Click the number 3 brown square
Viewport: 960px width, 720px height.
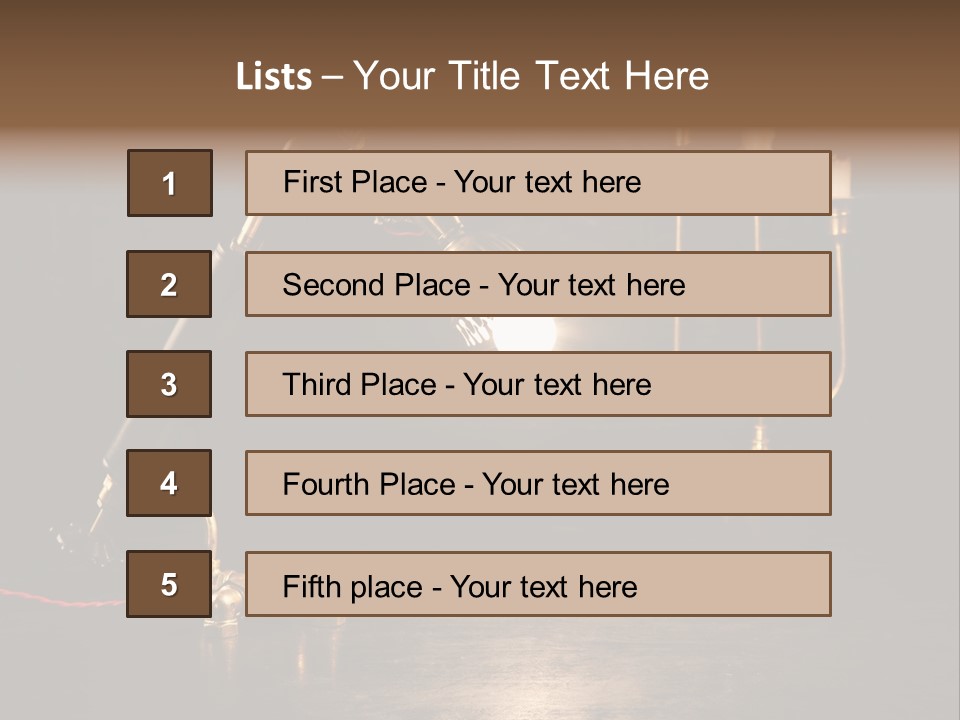[x=169, y=384]
